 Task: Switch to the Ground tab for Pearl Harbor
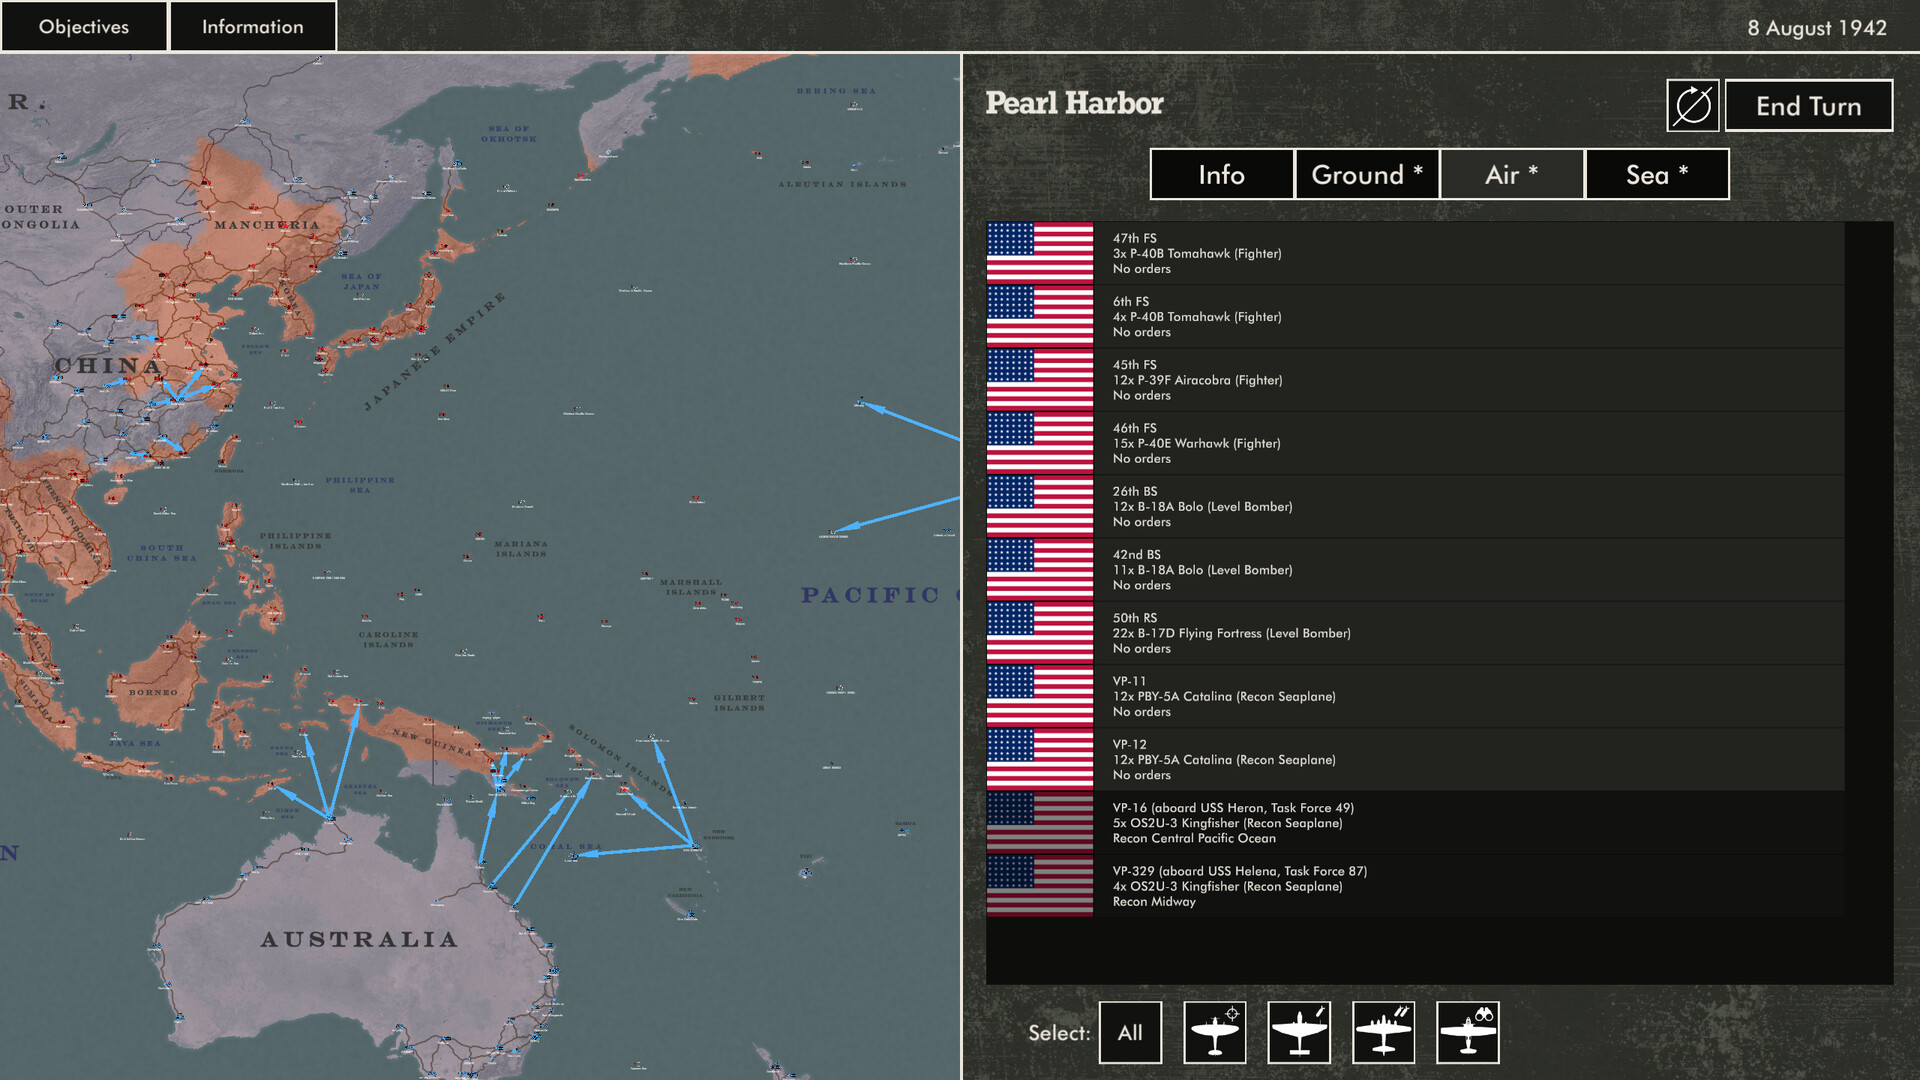1366,174
